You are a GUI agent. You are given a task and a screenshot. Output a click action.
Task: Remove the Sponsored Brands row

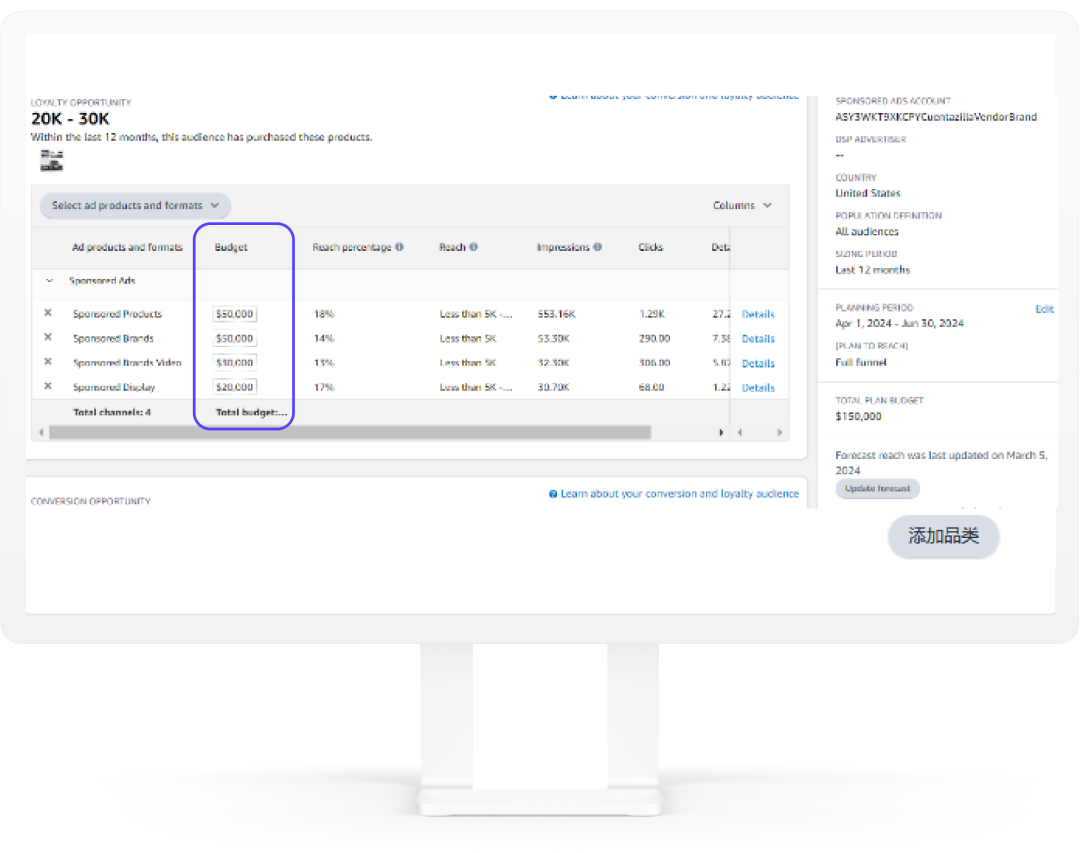click(x=47, y=338)
